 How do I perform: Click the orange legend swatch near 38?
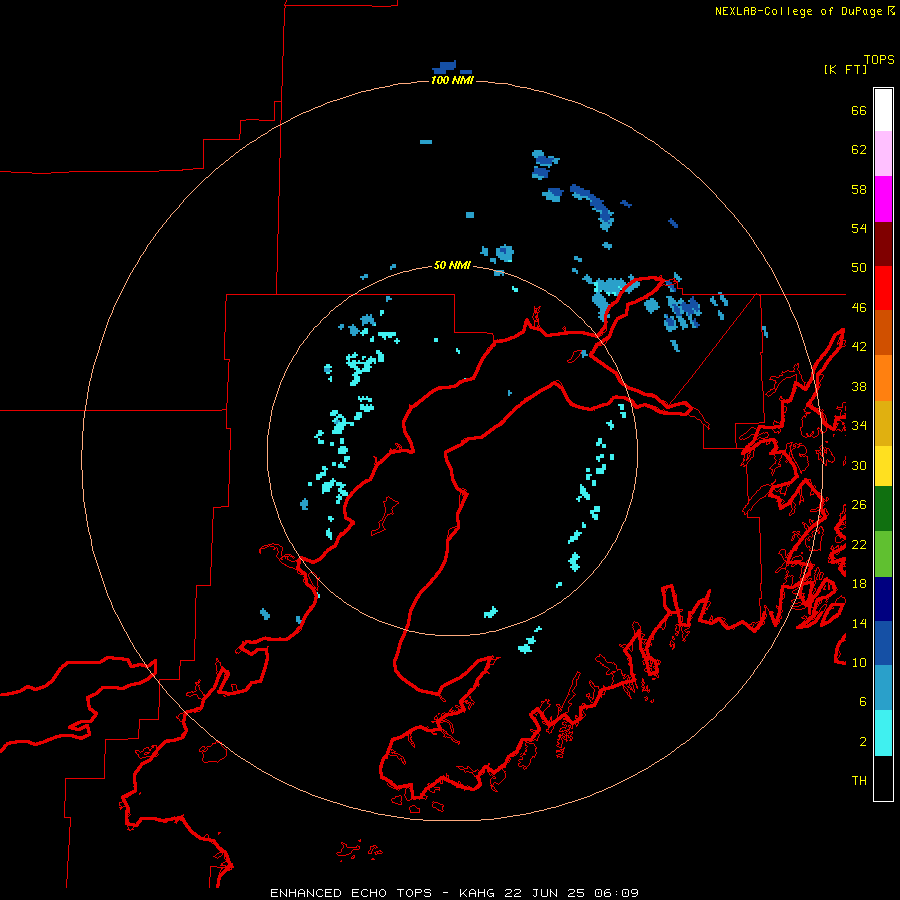(883, 378)
